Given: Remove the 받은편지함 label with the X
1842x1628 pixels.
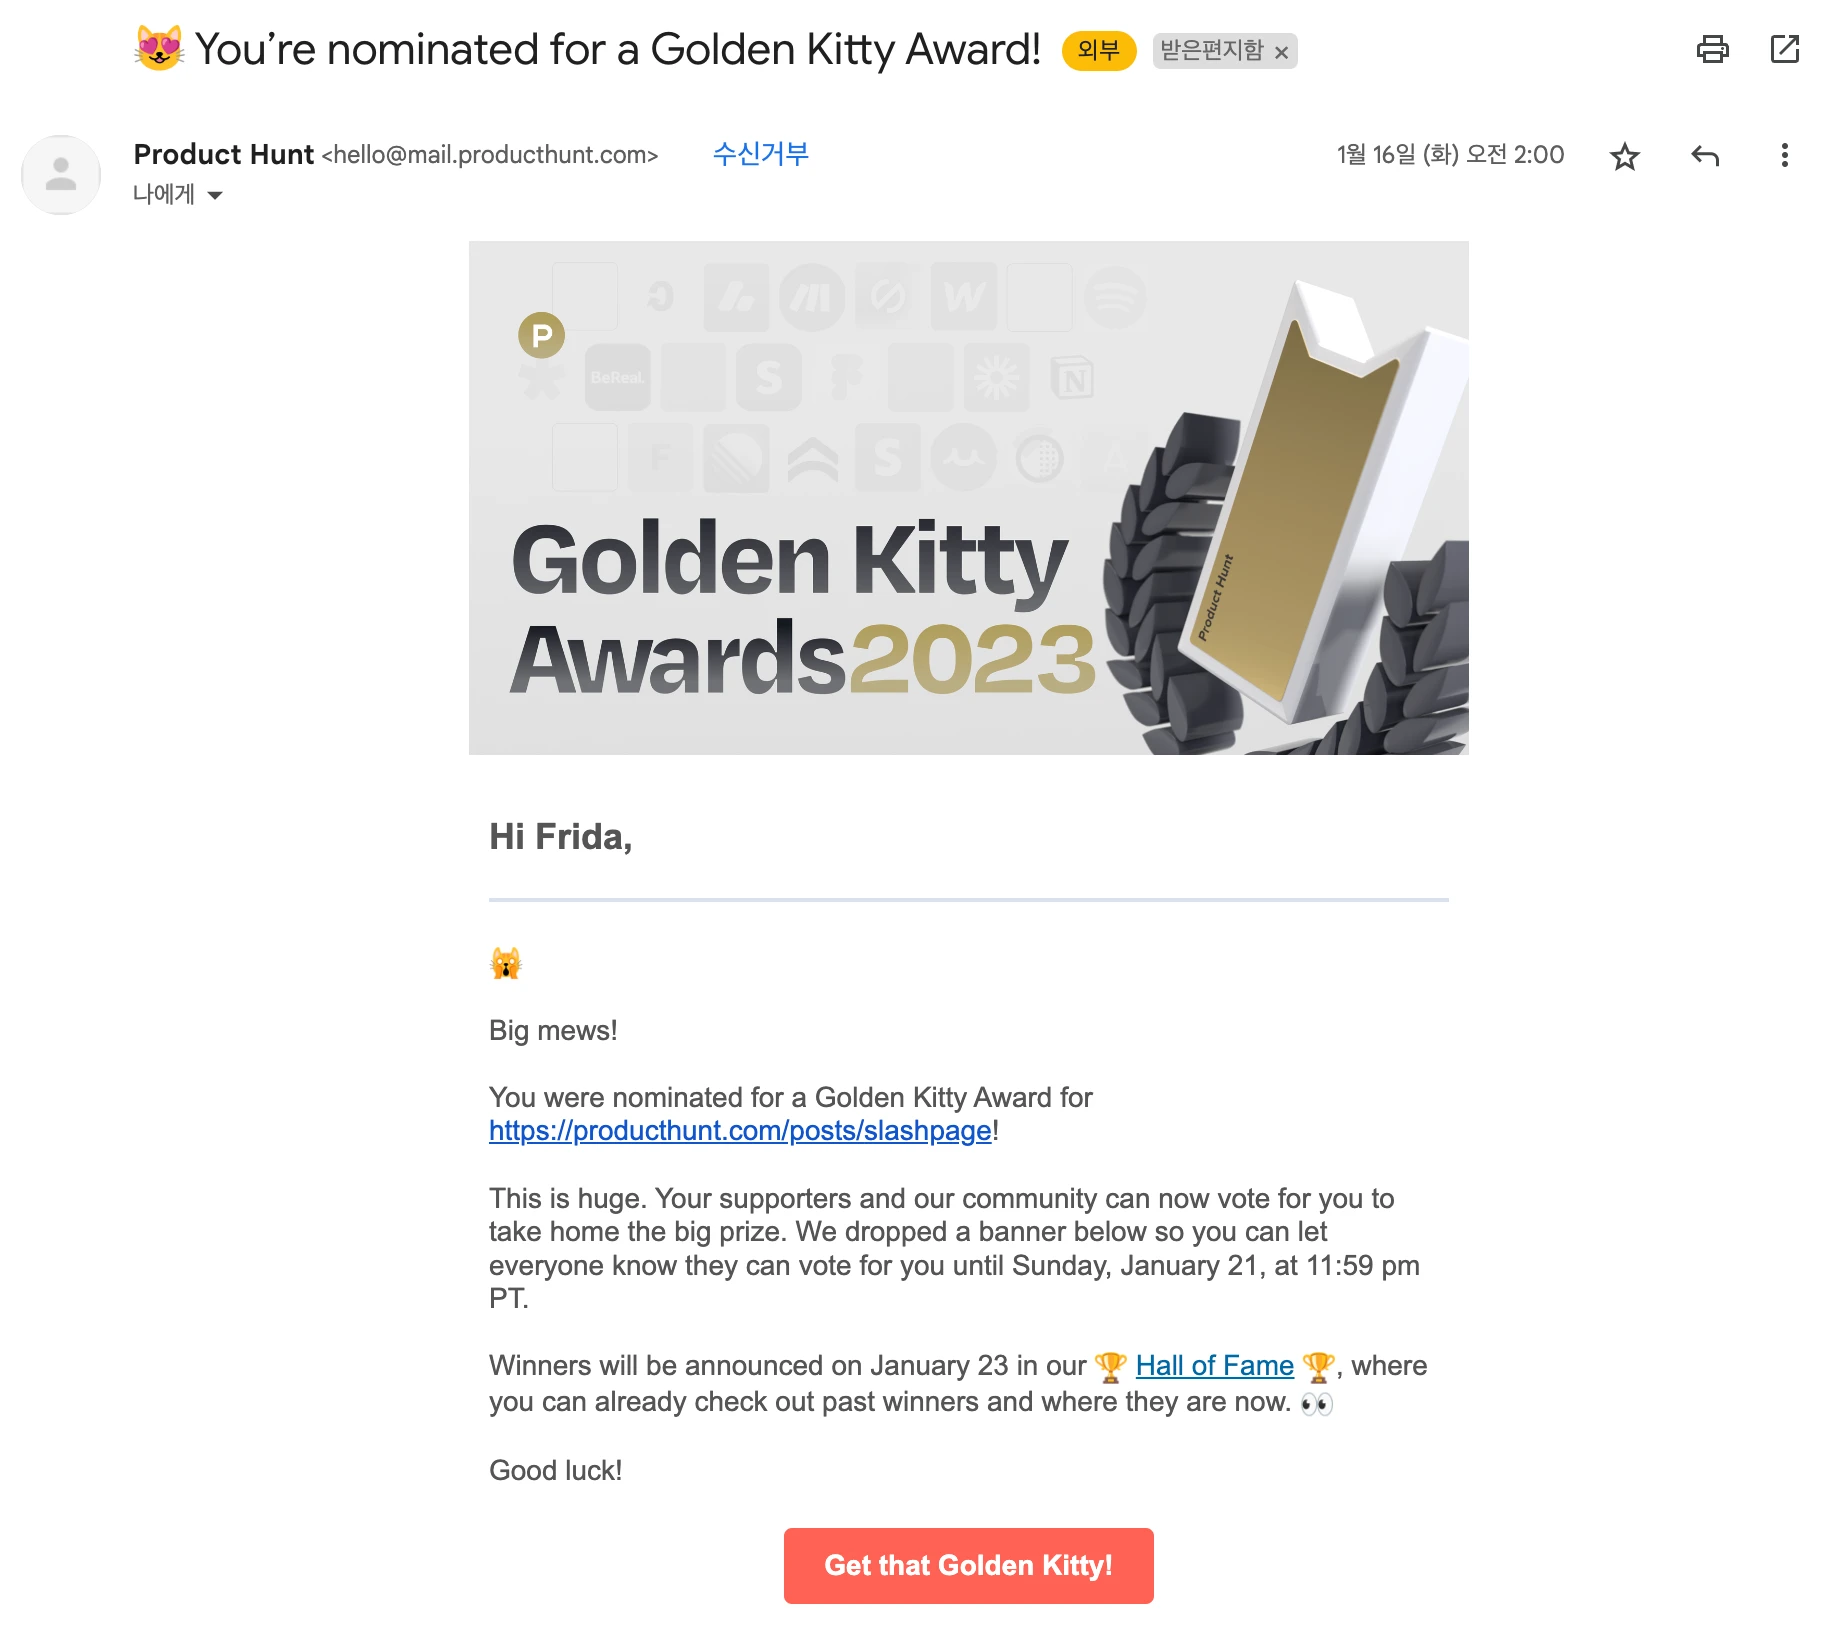Looking at the screenshot, I should coord(1281,52).
